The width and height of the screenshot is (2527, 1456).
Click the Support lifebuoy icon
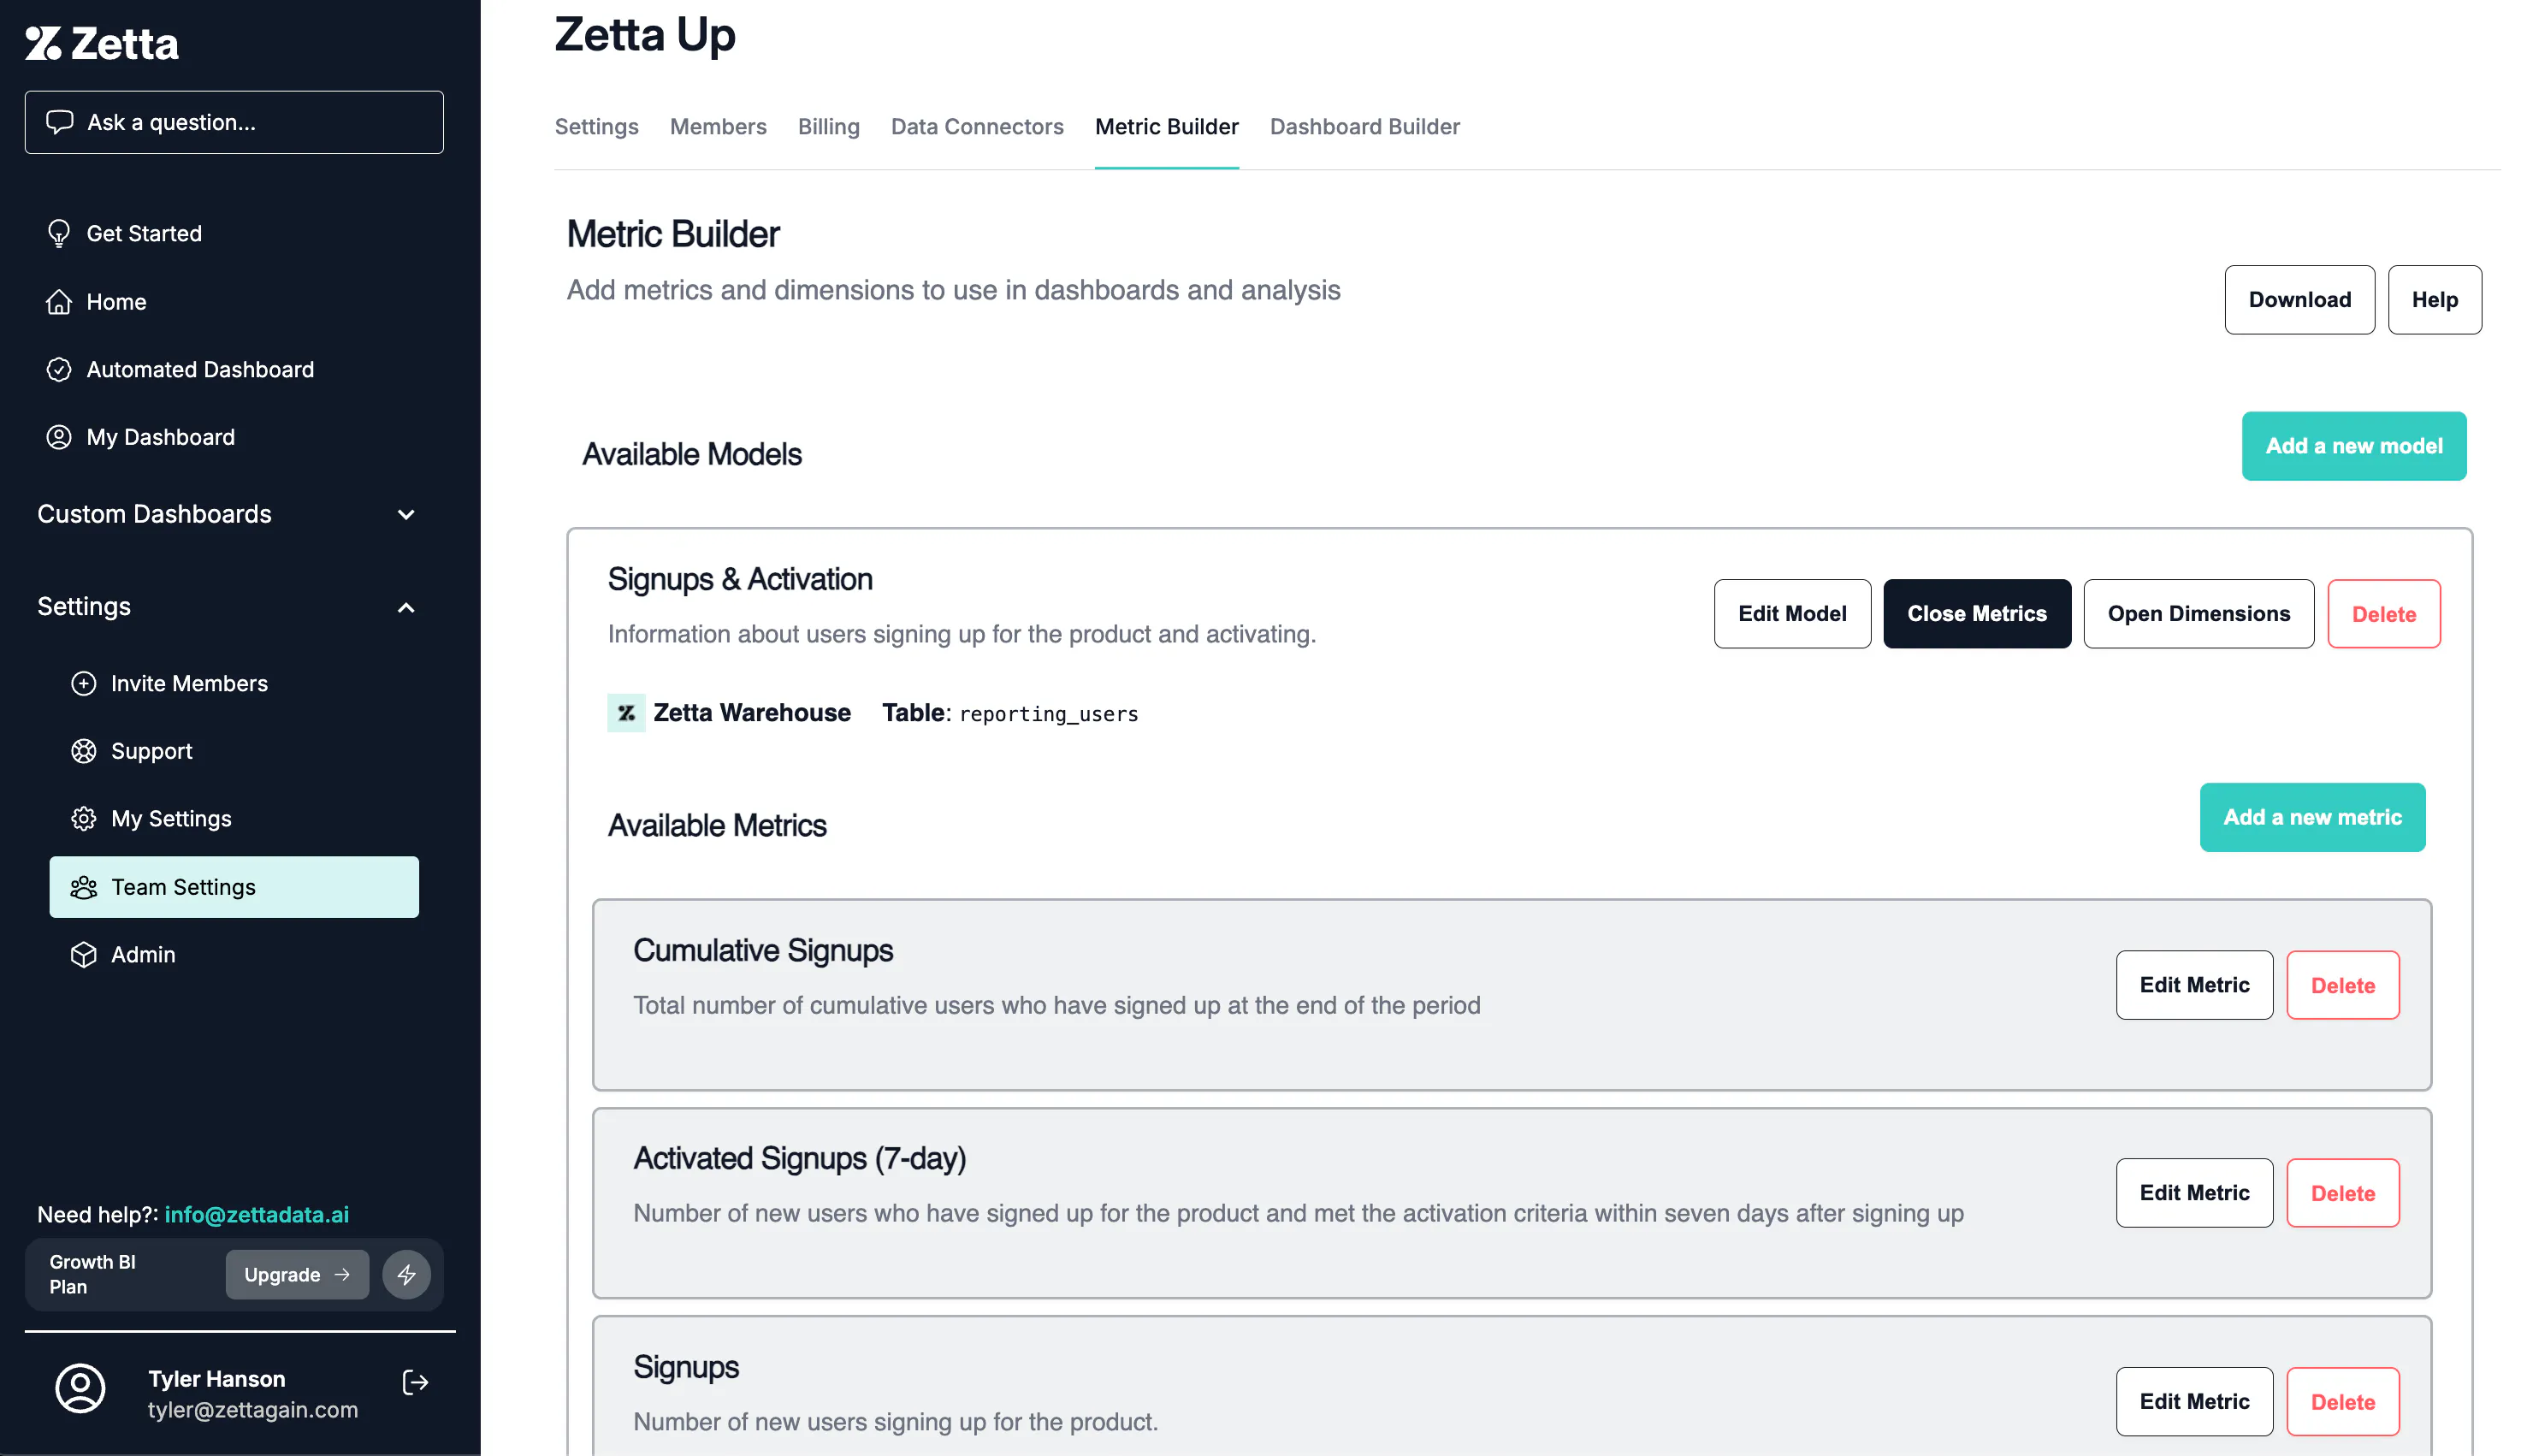coord(84,751)
